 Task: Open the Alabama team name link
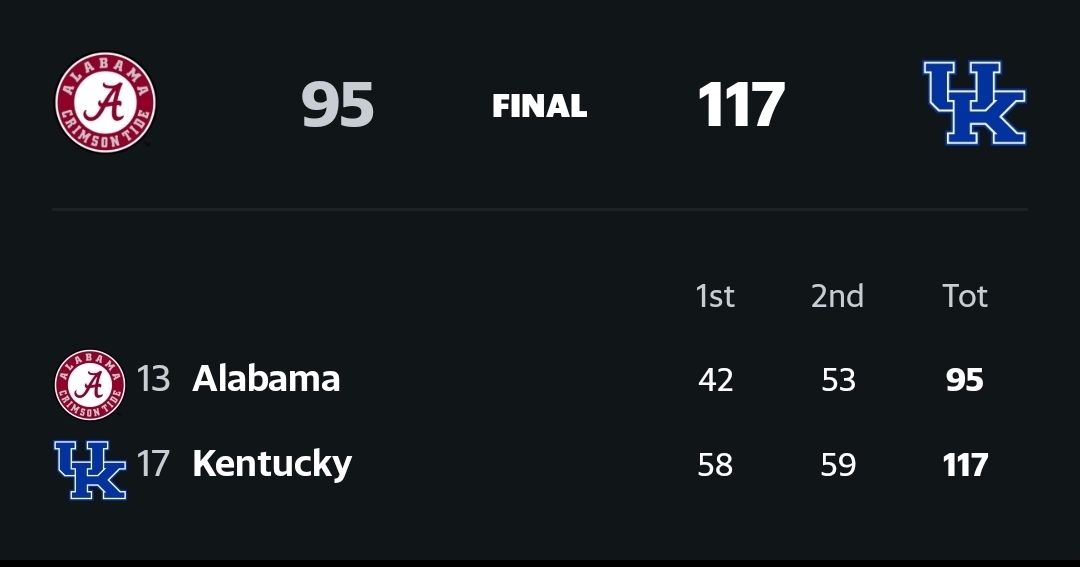pos(266,379)
